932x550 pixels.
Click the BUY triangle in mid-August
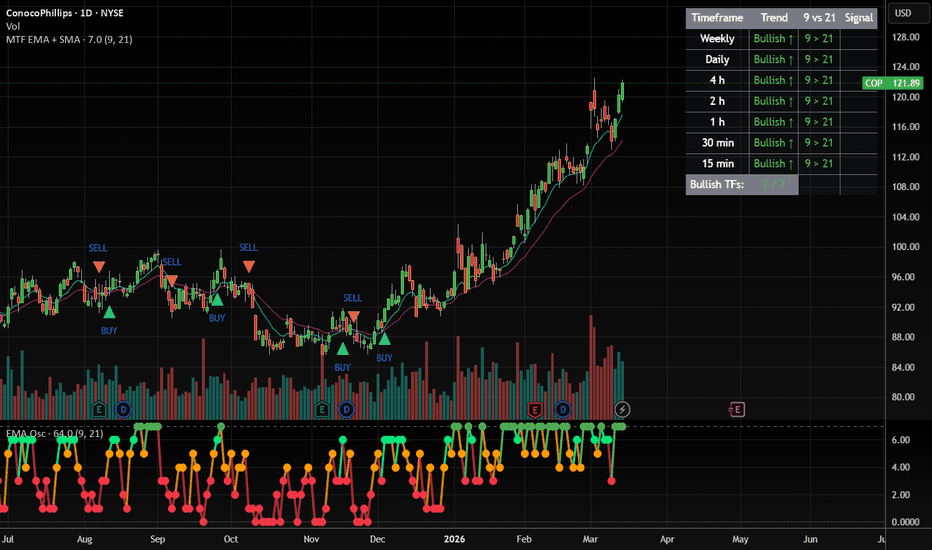109,312
